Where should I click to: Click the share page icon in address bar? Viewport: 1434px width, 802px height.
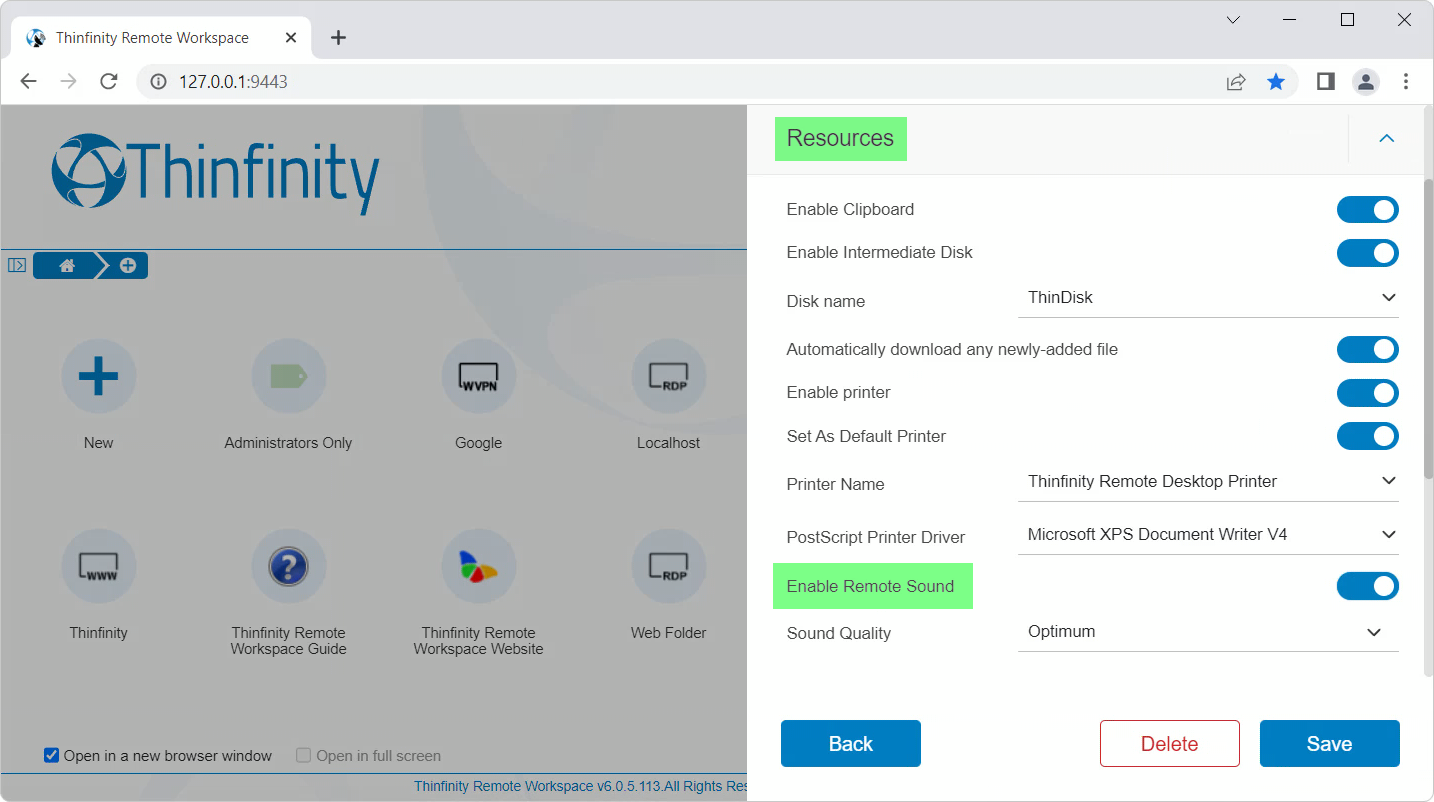click(x=1236, y=82)
